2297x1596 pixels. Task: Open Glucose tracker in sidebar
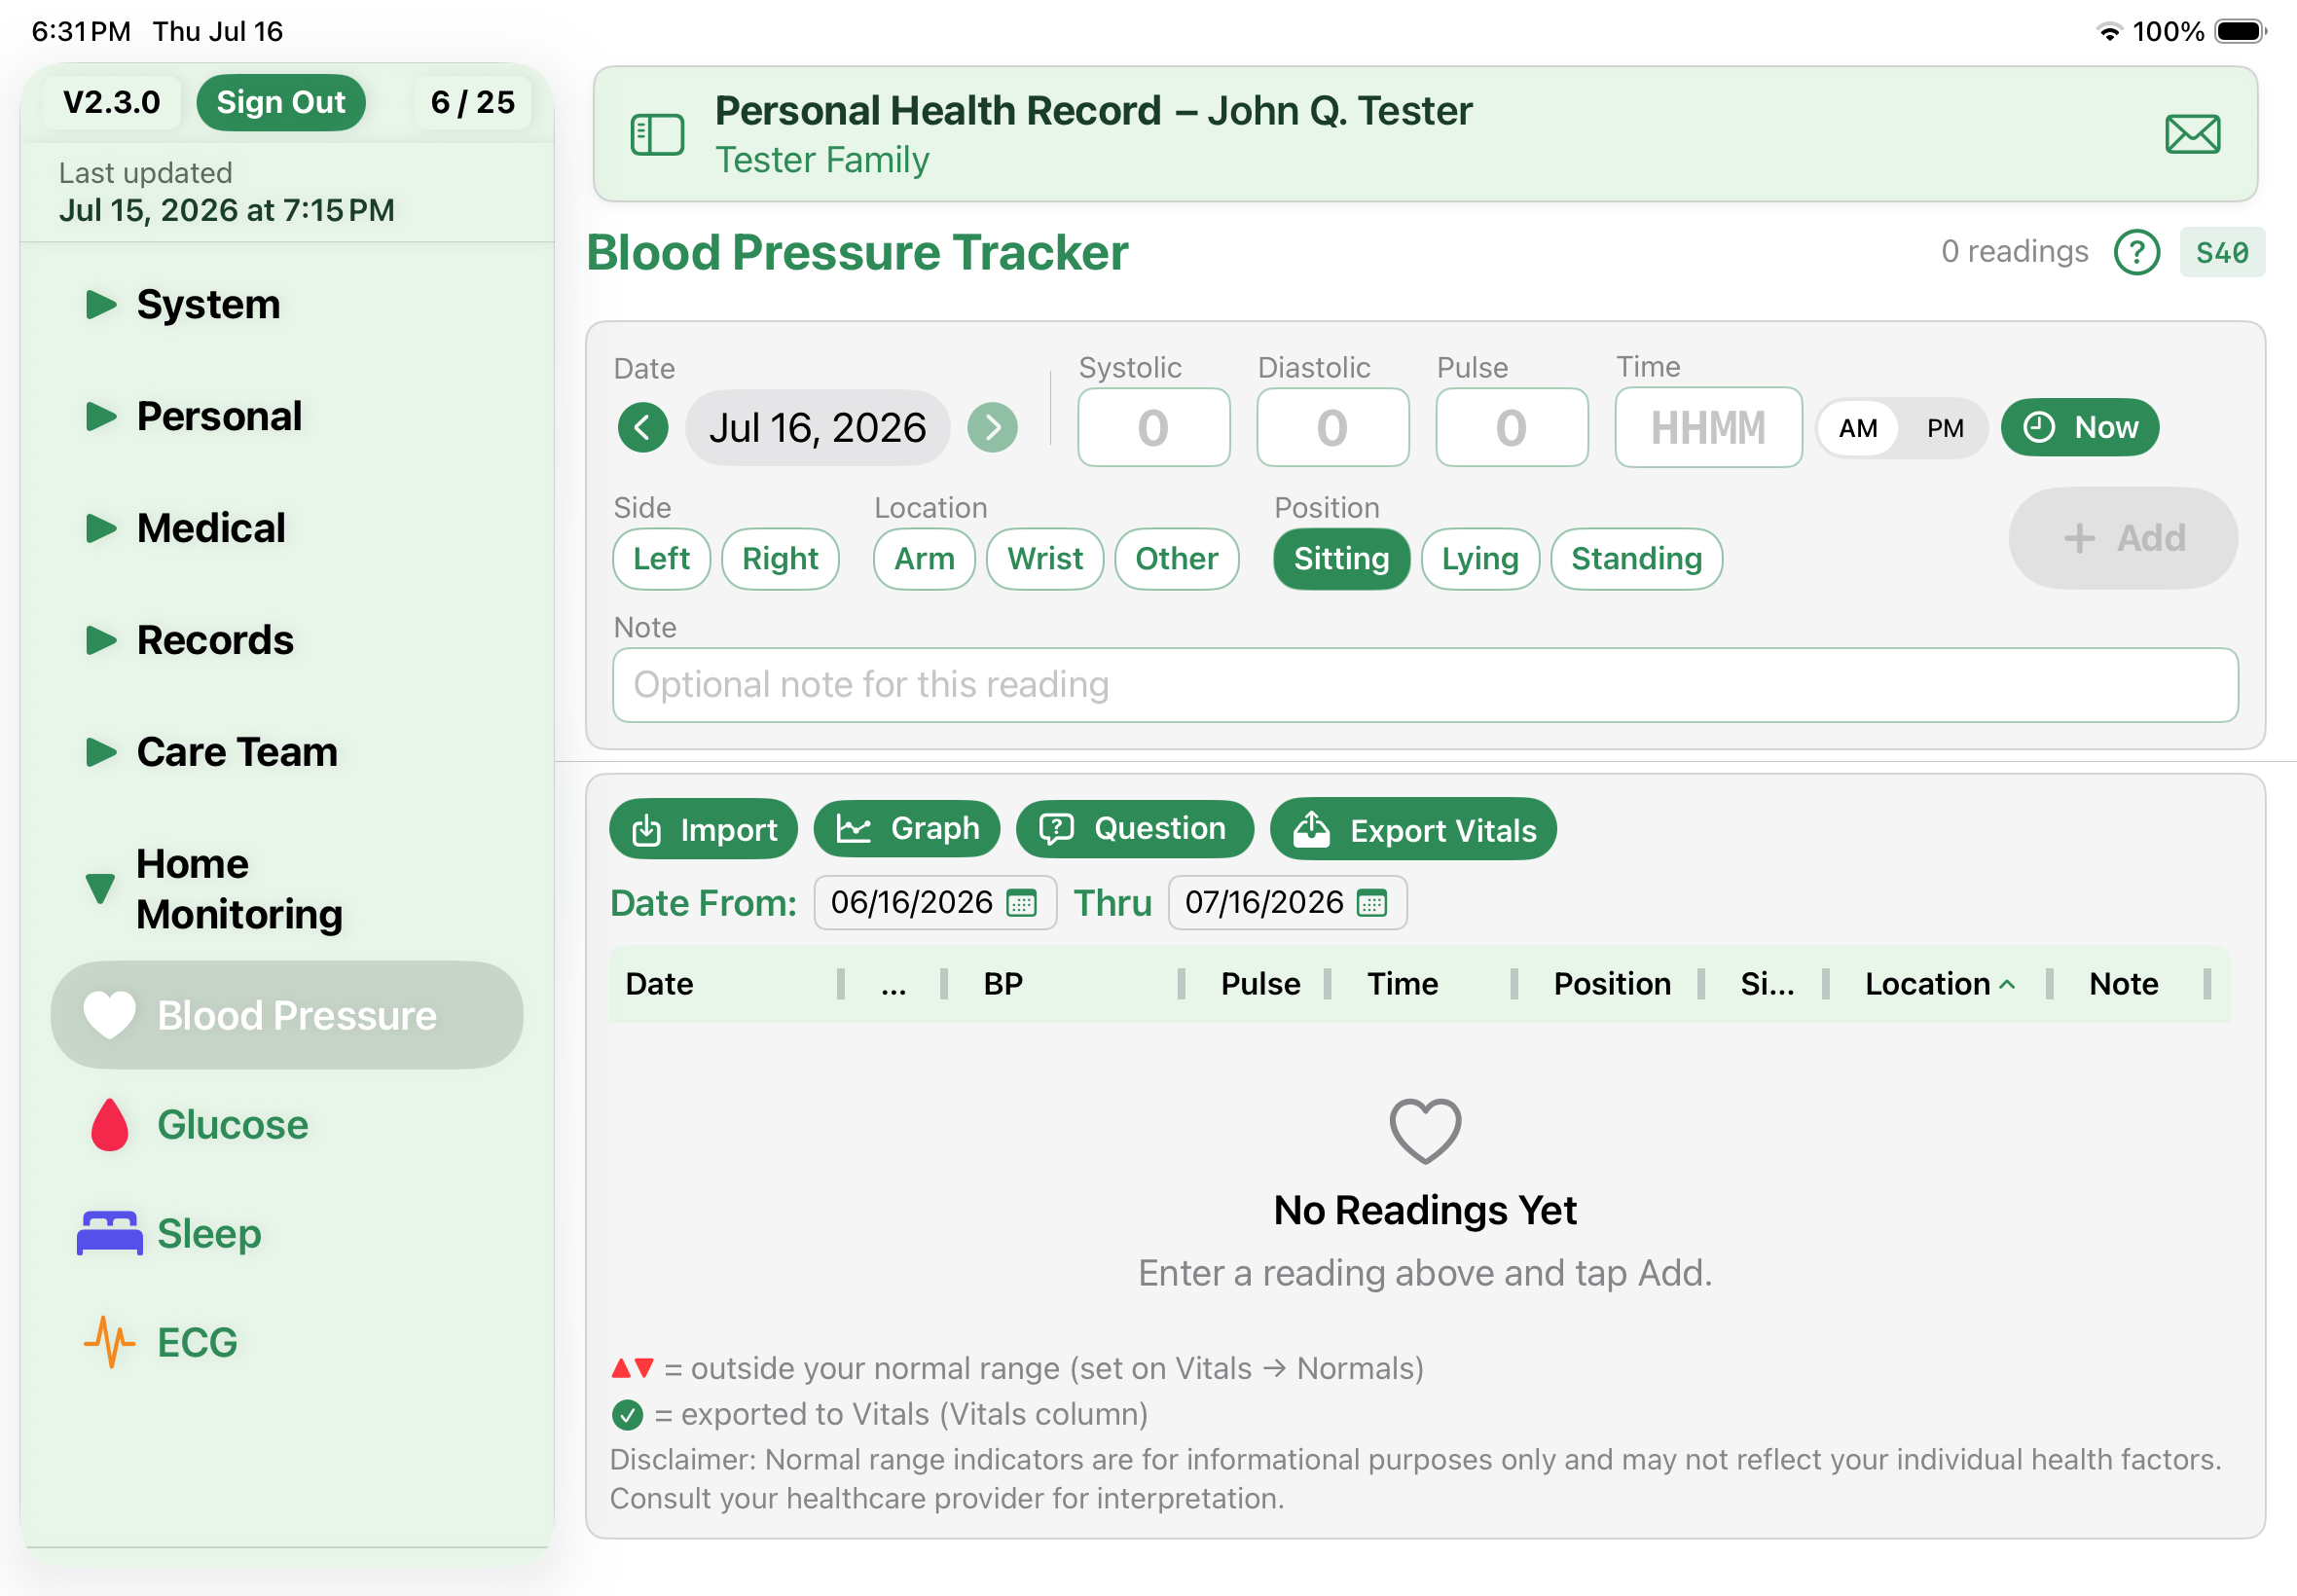[232, 1125]
